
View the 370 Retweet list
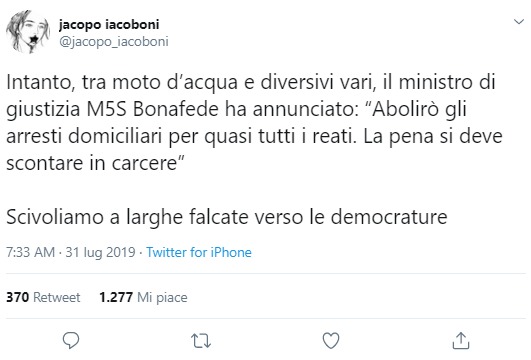[x=43, y=297]
